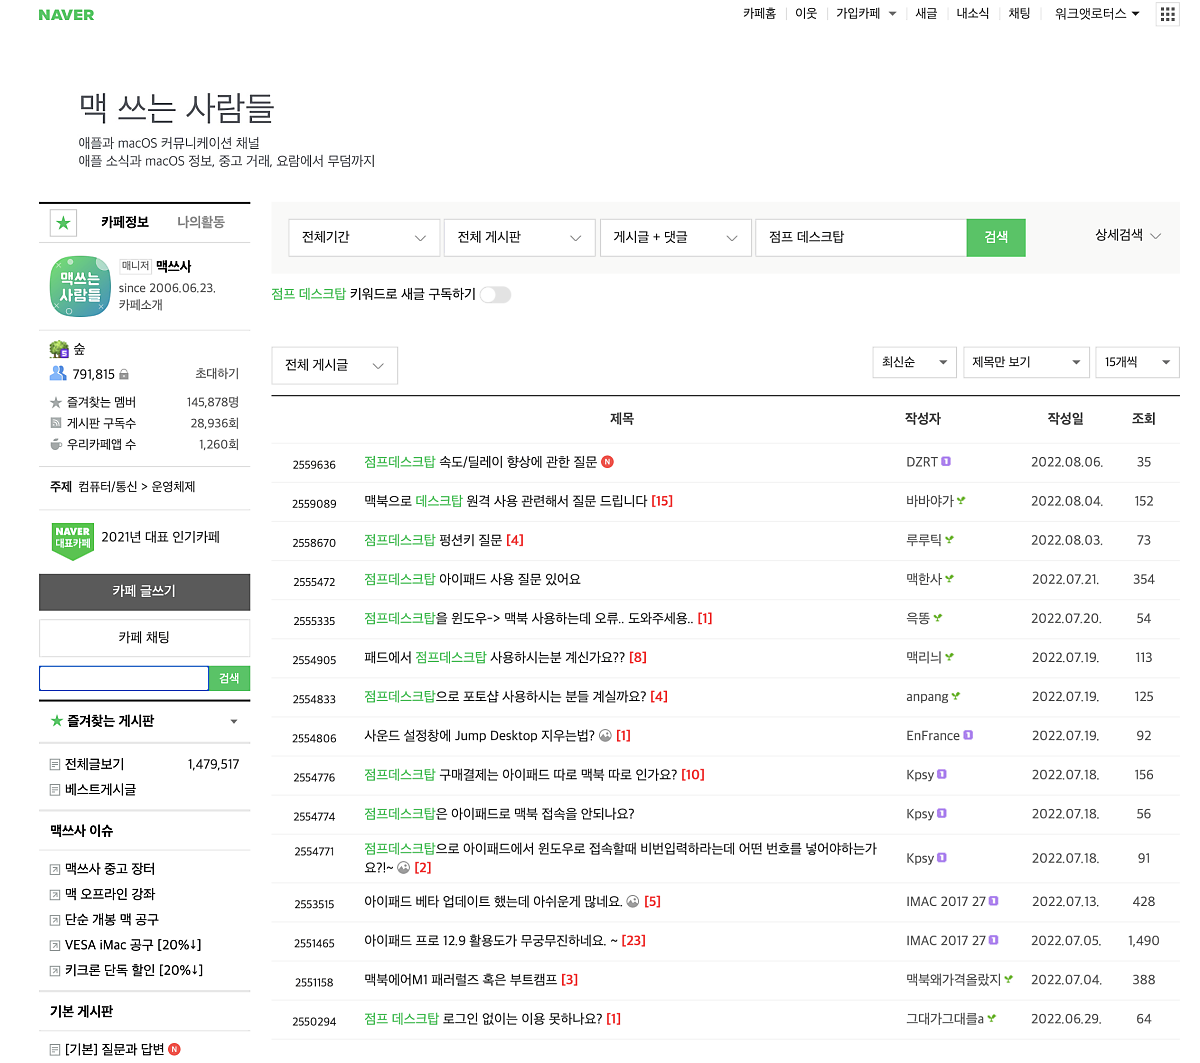Open the 전체 게시글 filter dropdown
Screen dimensions: 1200x1063
tap(334, 366)
